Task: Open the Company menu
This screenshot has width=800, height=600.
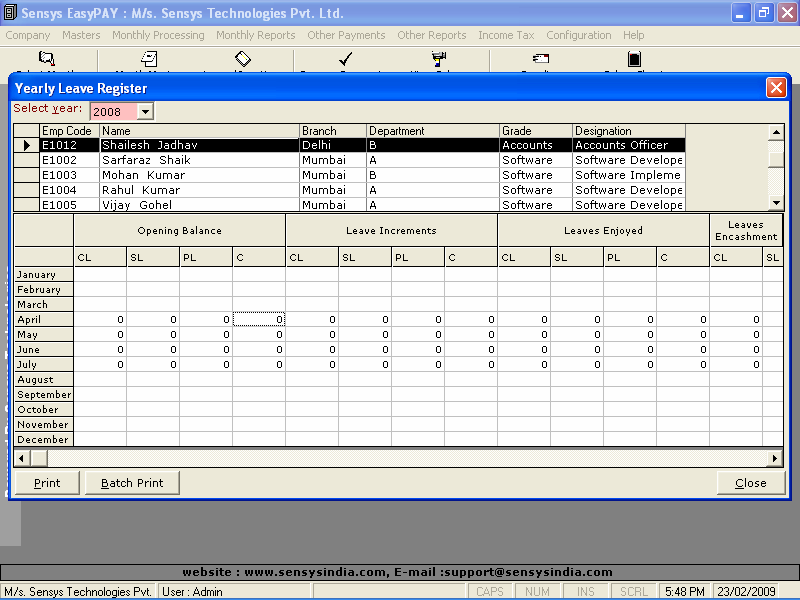Action: tap(28, 35)
